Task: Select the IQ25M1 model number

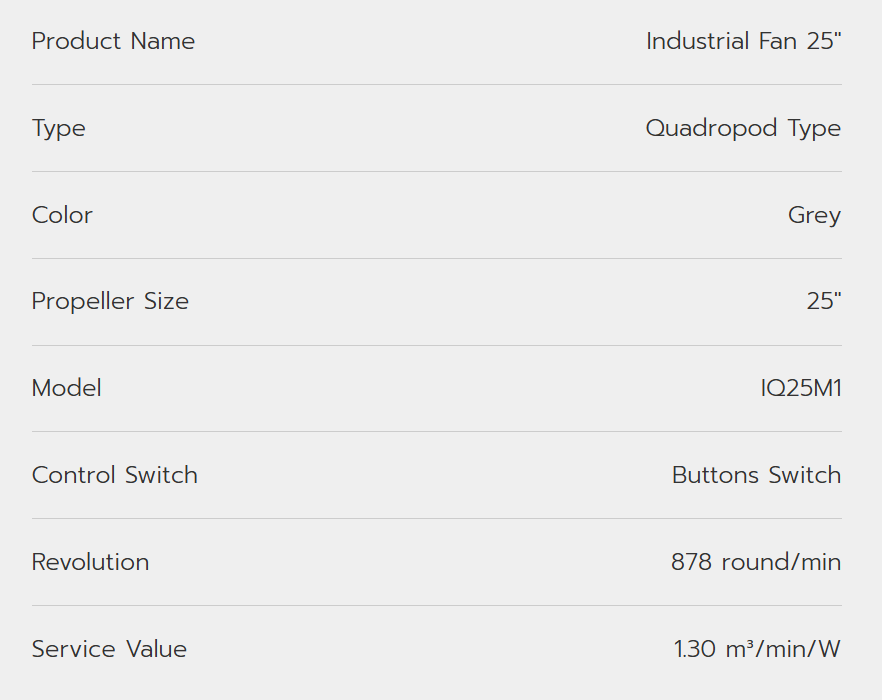Action: (801, 388)
